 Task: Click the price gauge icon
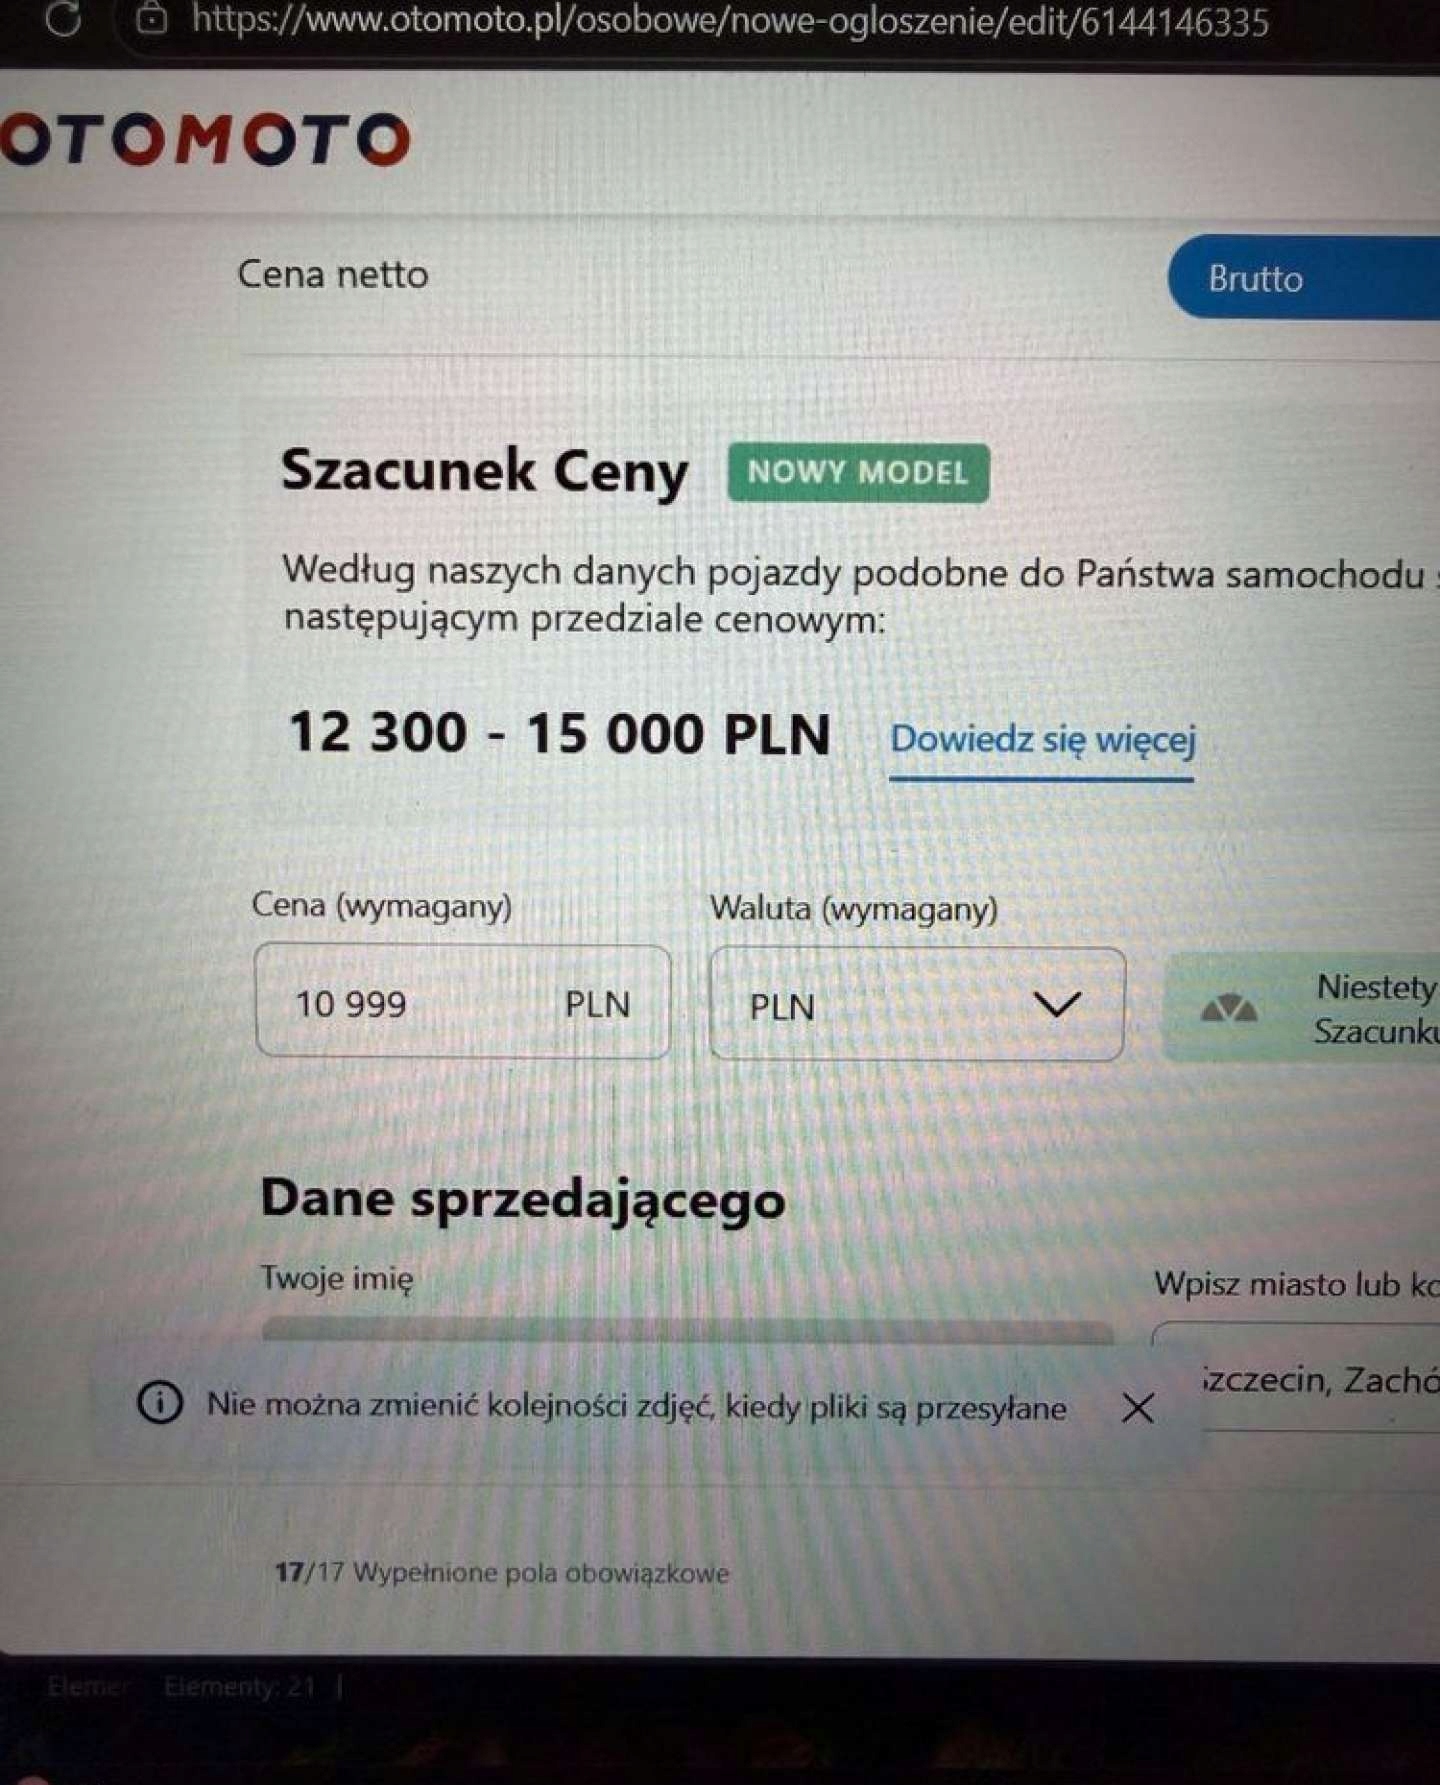coord(1228,1008)
